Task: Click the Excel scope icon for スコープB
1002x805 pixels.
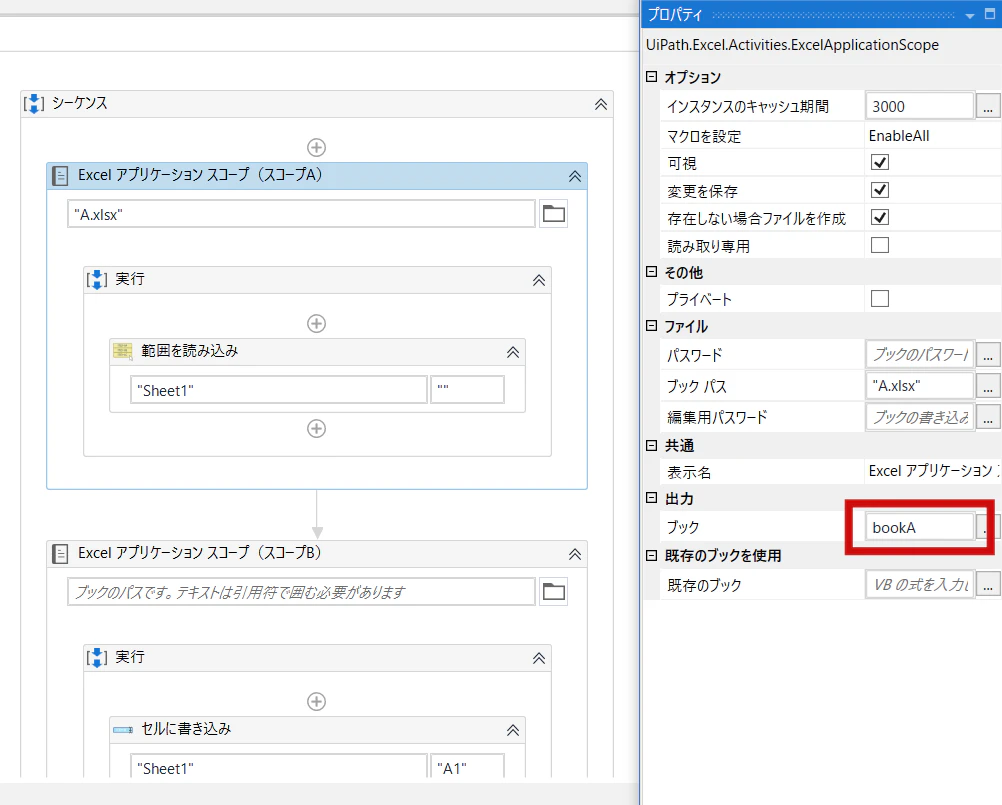Action: point(60,553)
